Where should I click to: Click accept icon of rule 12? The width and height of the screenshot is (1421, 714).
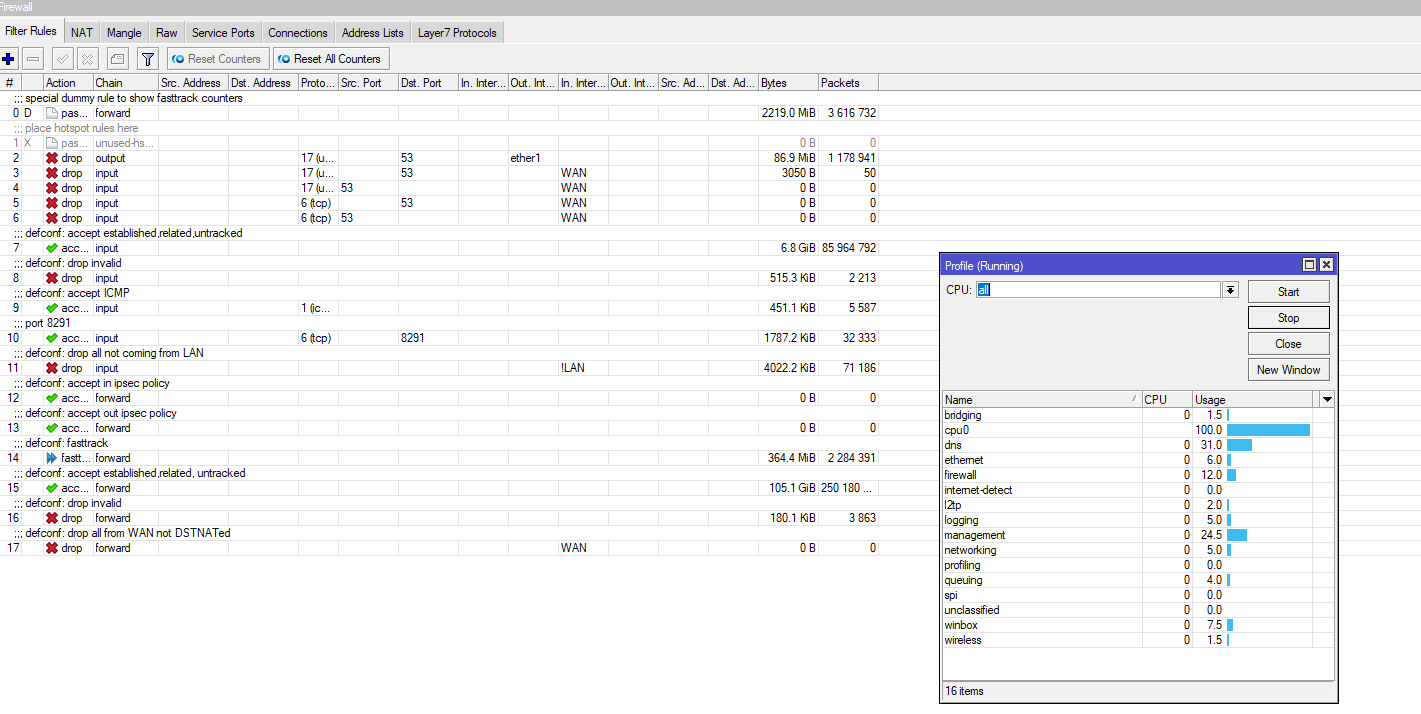point(52,398)
